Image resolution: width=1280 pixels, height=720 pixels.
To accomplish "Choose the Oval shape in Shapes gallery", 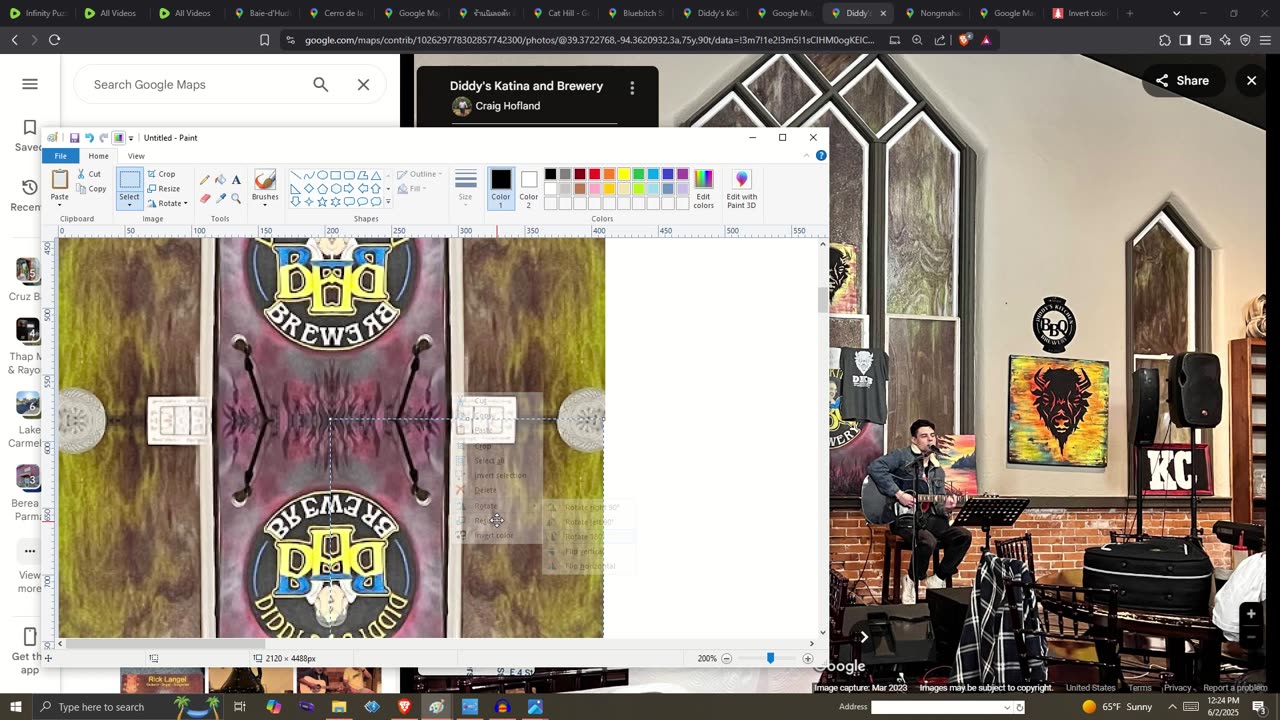I will (322, 175).
